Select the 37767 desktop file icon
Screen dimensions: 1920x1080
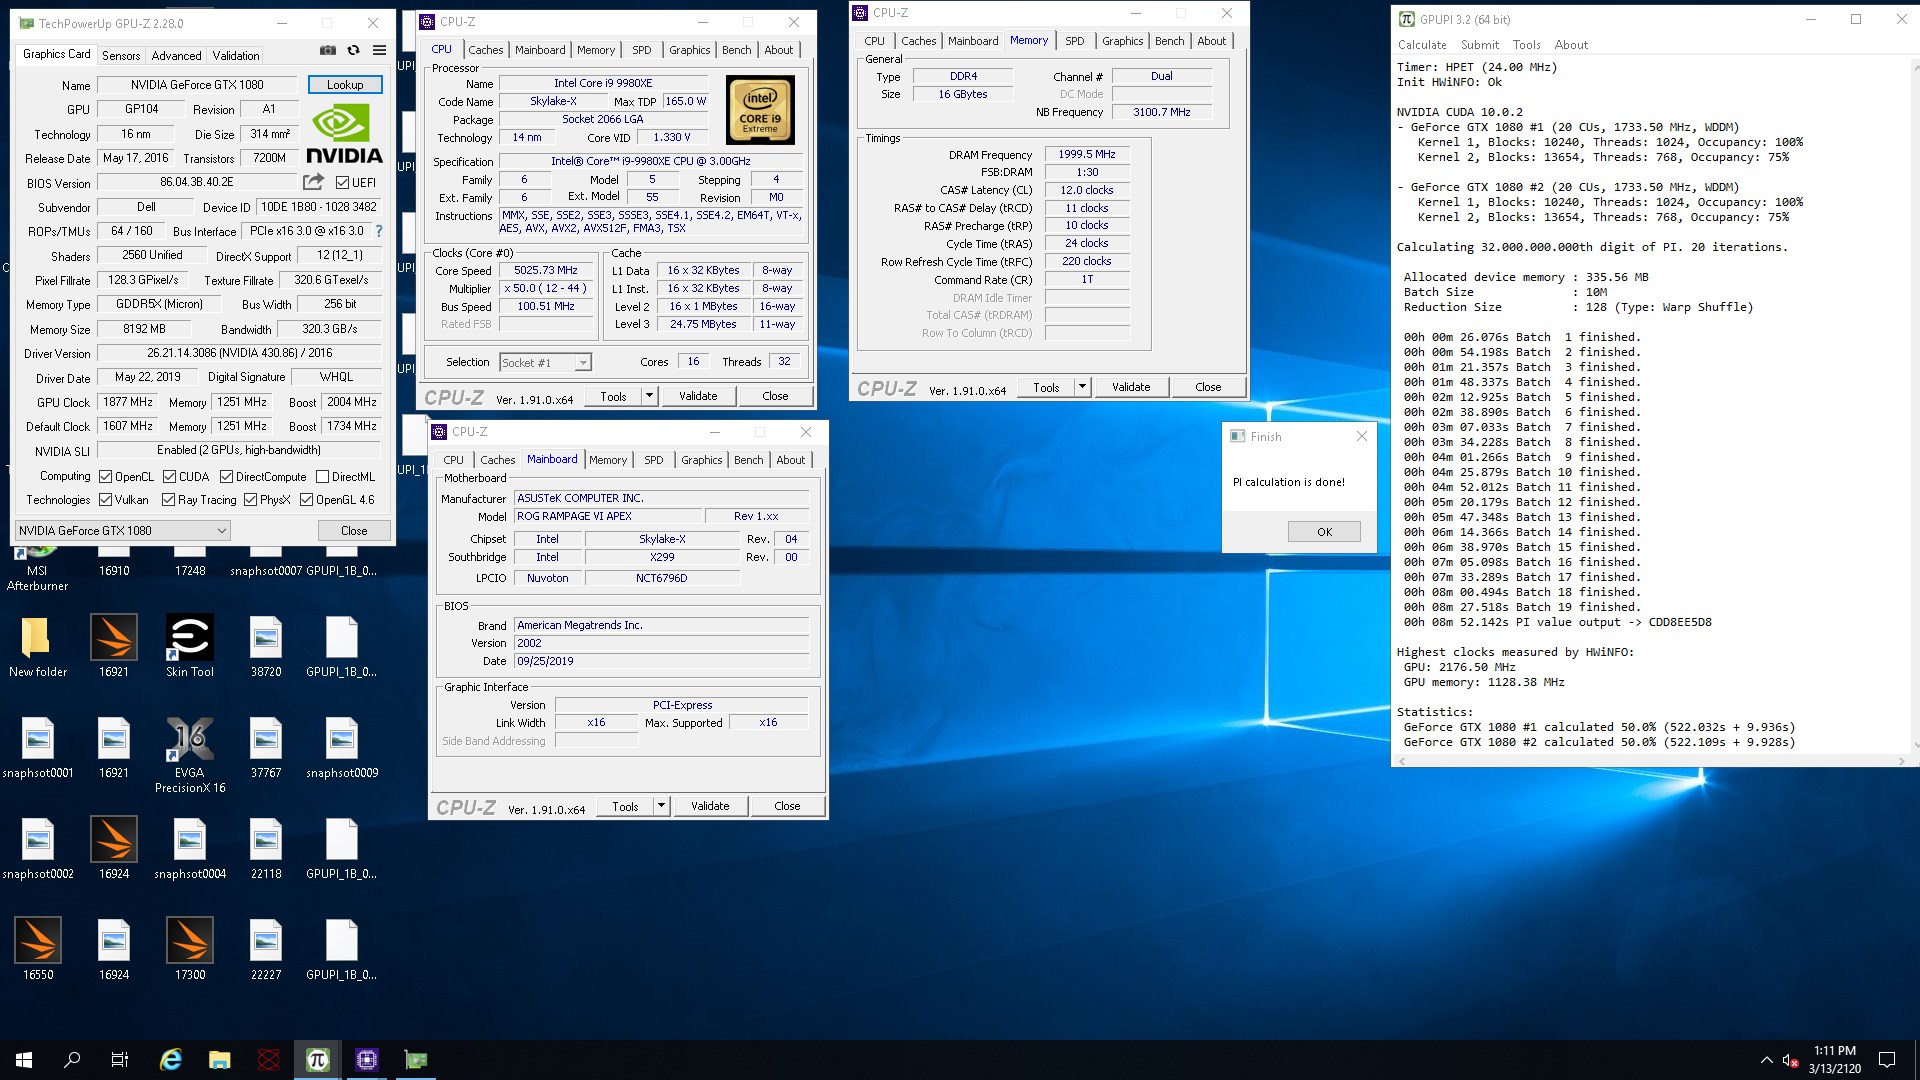[x=266, y=747]
